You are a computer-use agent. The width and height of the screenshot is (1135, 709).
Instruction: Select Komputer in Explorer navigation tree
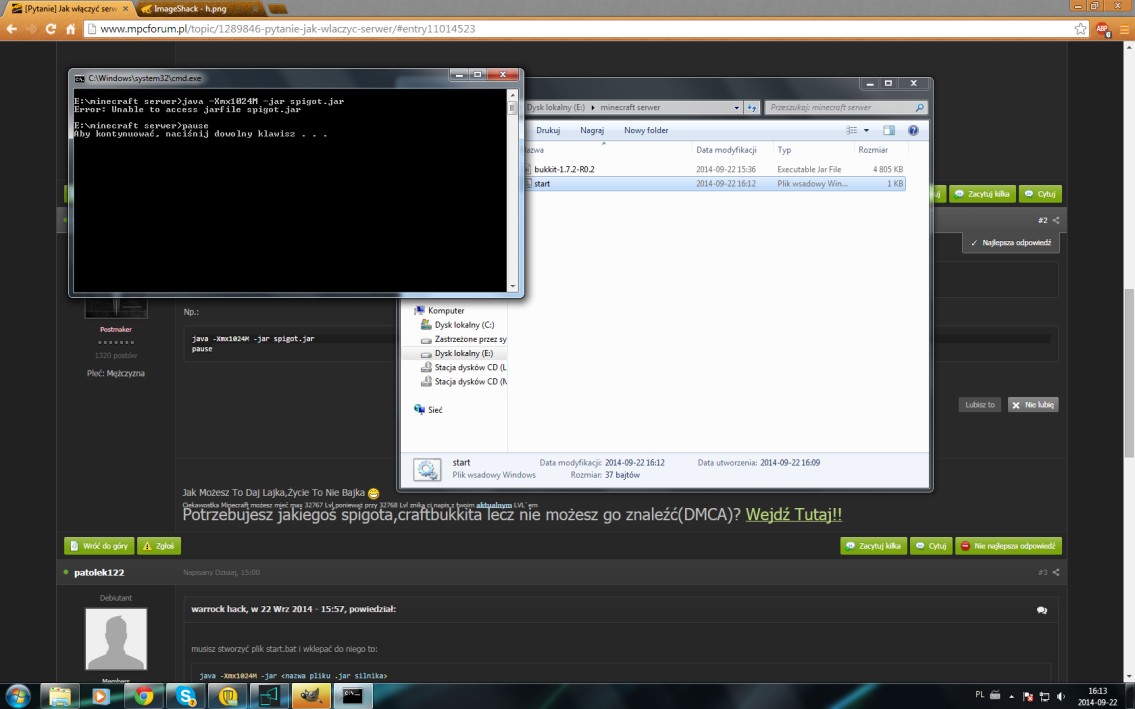coord(446,311)
